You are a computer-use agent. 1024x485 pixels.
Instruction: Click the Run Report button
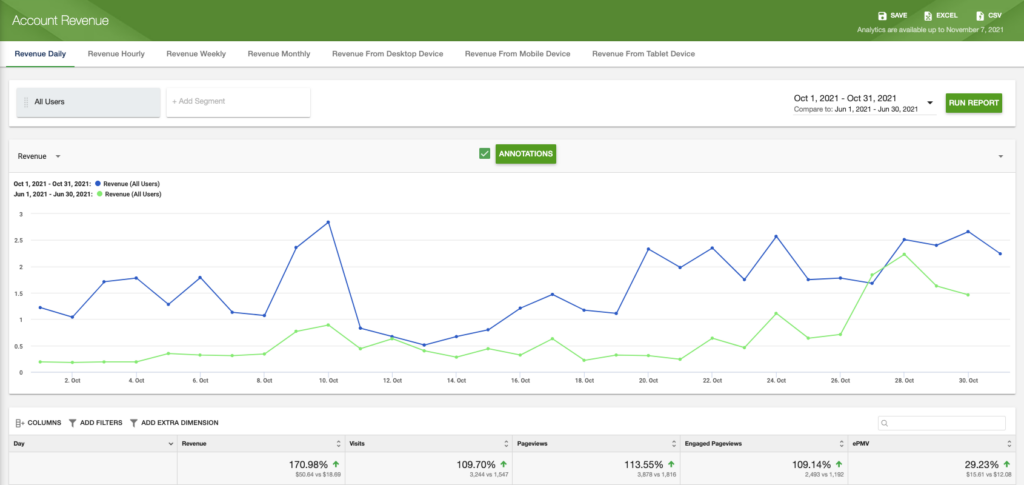coord(974,103)
